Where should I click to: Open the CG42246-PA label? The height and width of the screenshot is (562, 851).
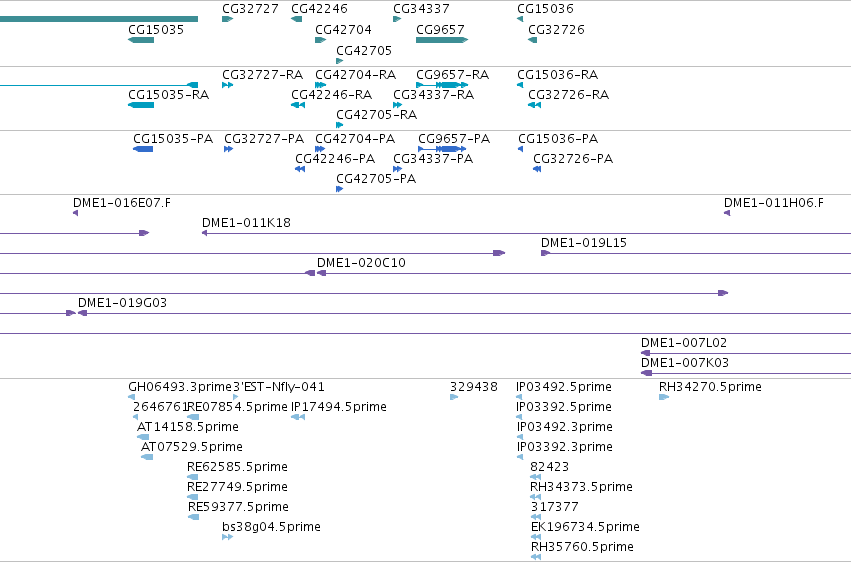click(335, 158)
